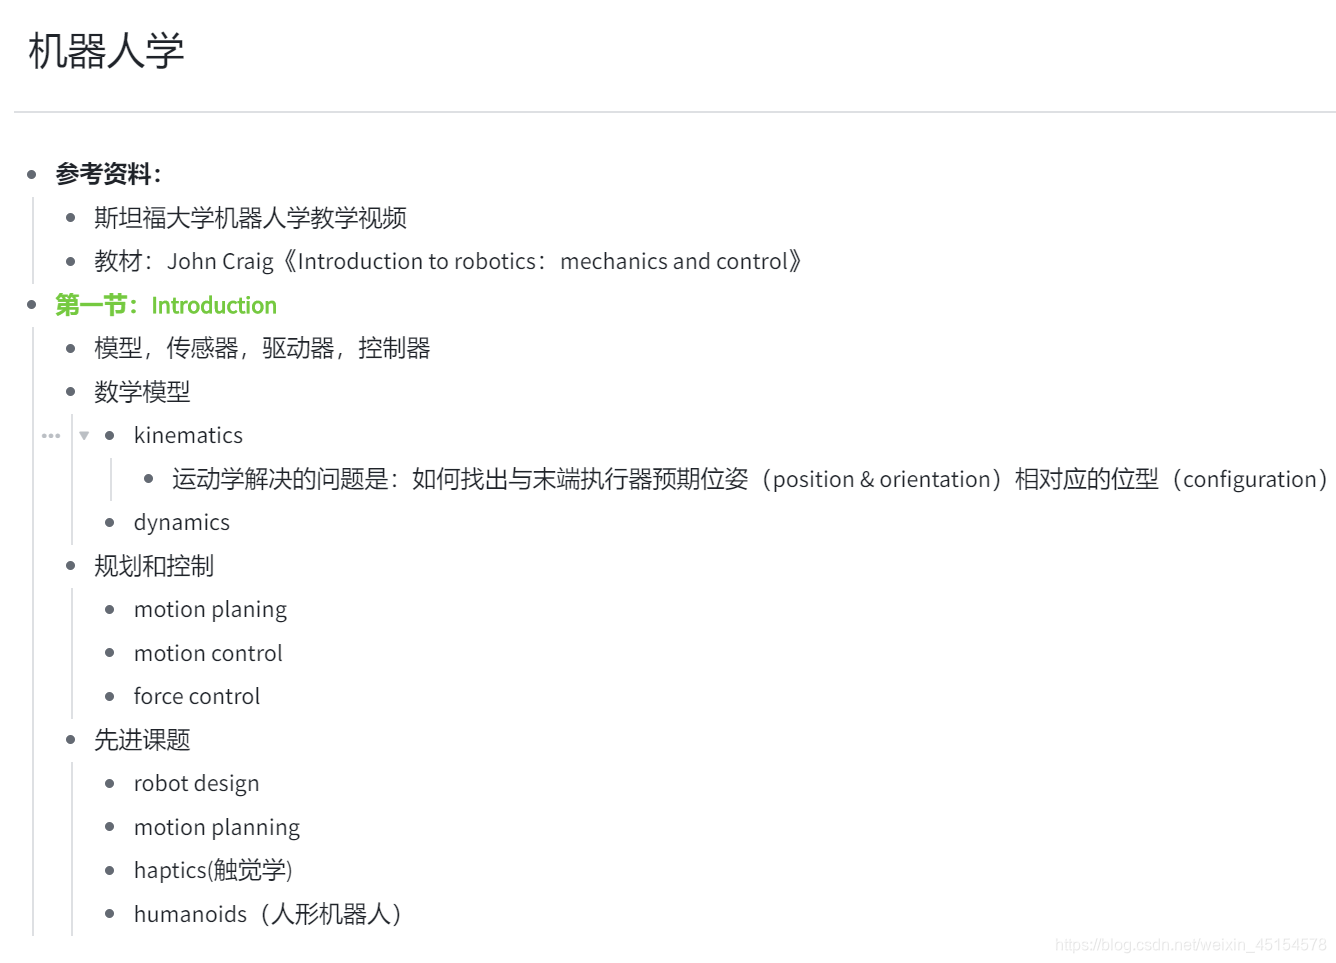1336x963 pixels.
Task: Click the bullet dot before 先进课题
Action: 71,739
